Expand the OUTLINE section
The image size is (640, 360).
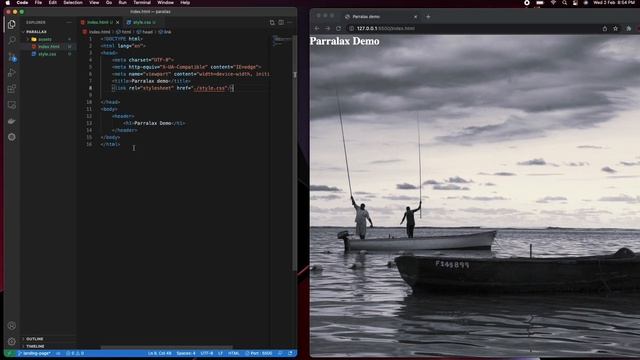click(x=35, y=339)
